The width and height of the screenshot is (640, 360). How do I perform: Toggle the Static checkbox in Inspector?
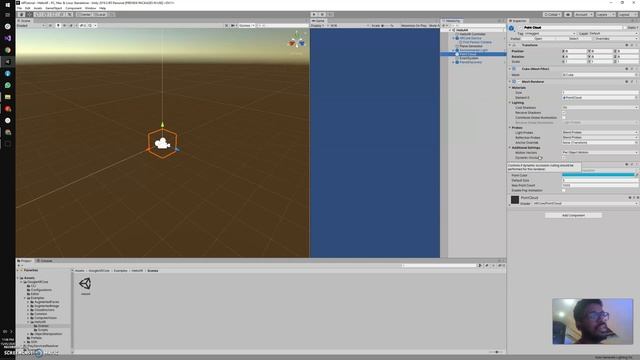[x=625, y=27]
